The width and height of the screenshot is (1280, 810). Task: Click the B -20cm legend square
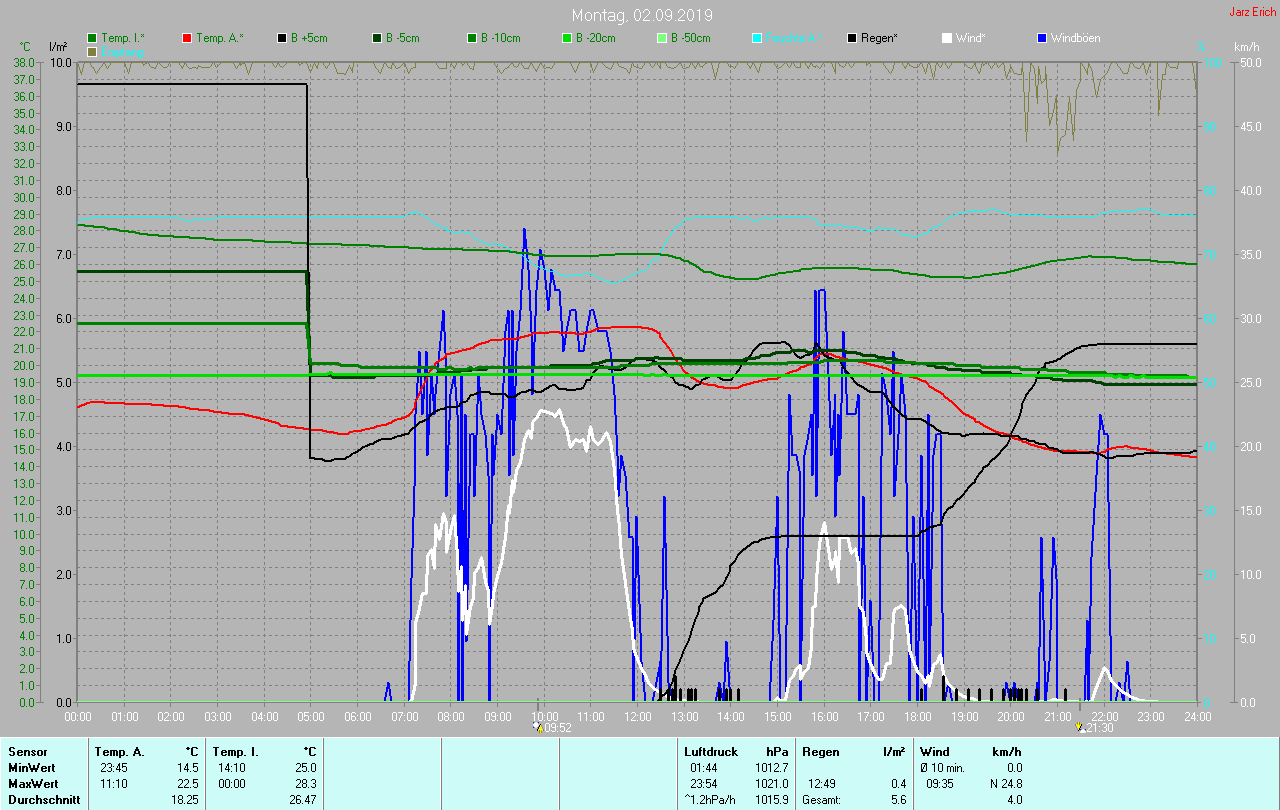[x=567, y=38]
